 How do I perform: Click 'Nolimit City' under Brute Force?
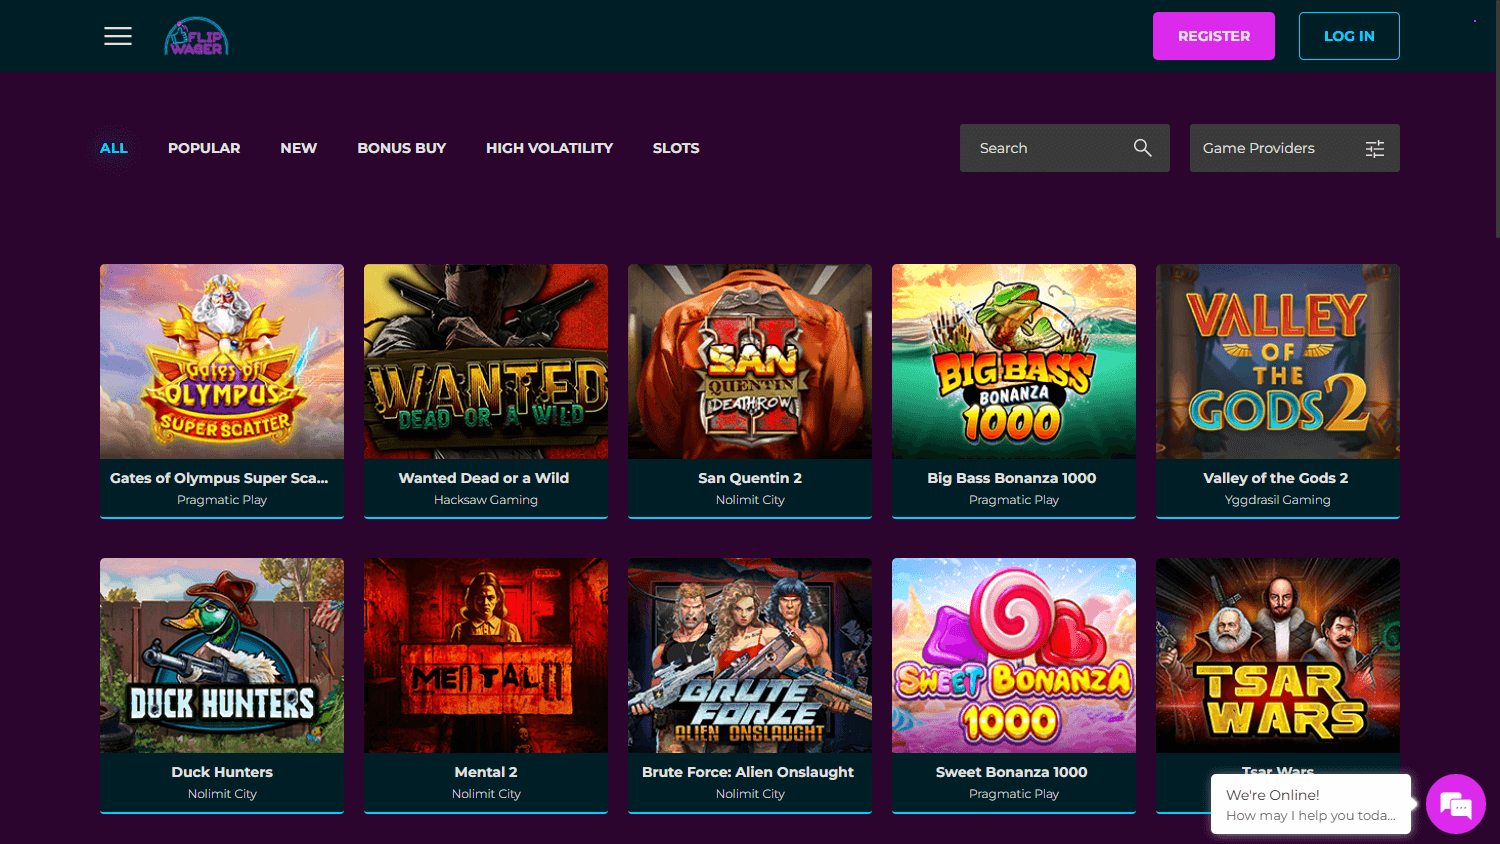tap(750, 794)
